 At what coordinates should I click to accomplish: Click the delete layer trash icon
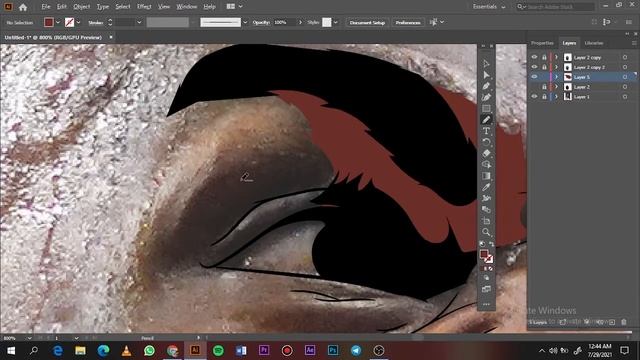(624, 322)
